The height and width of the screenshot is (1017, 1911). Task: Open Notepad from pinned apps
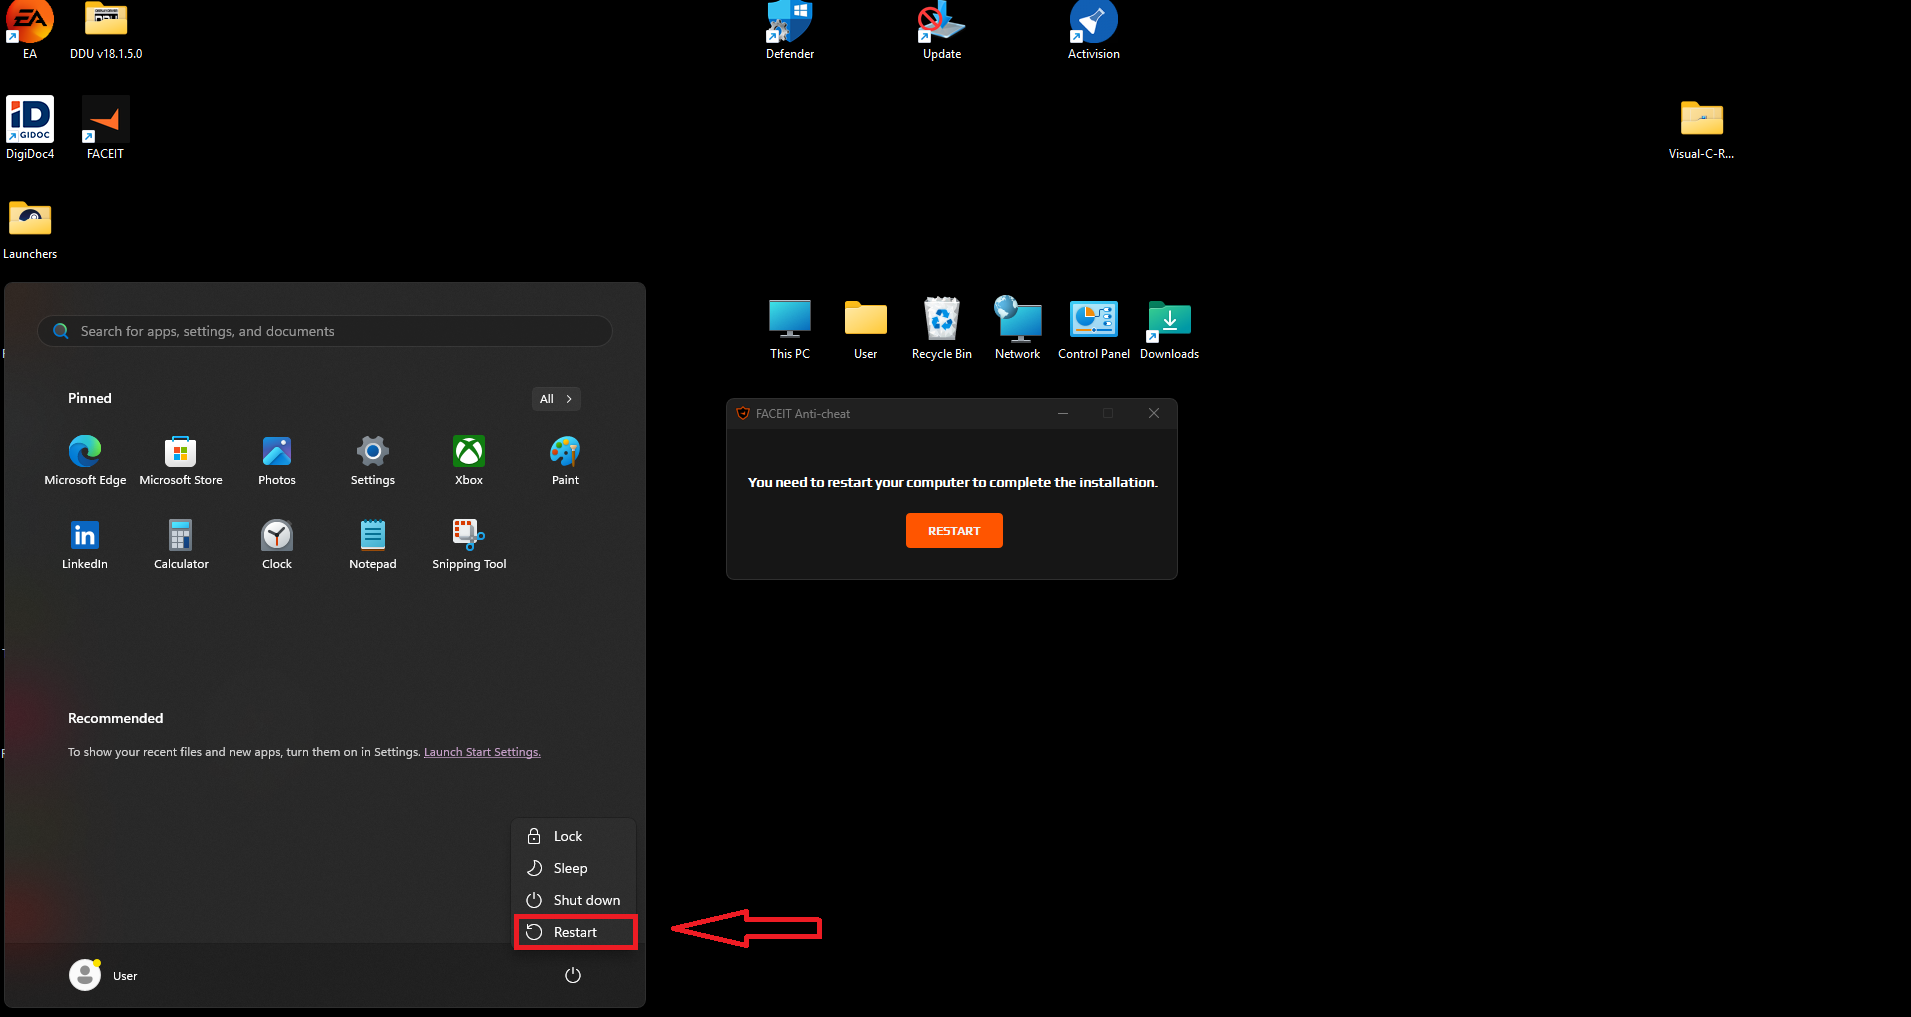click(x=373, y=544)
